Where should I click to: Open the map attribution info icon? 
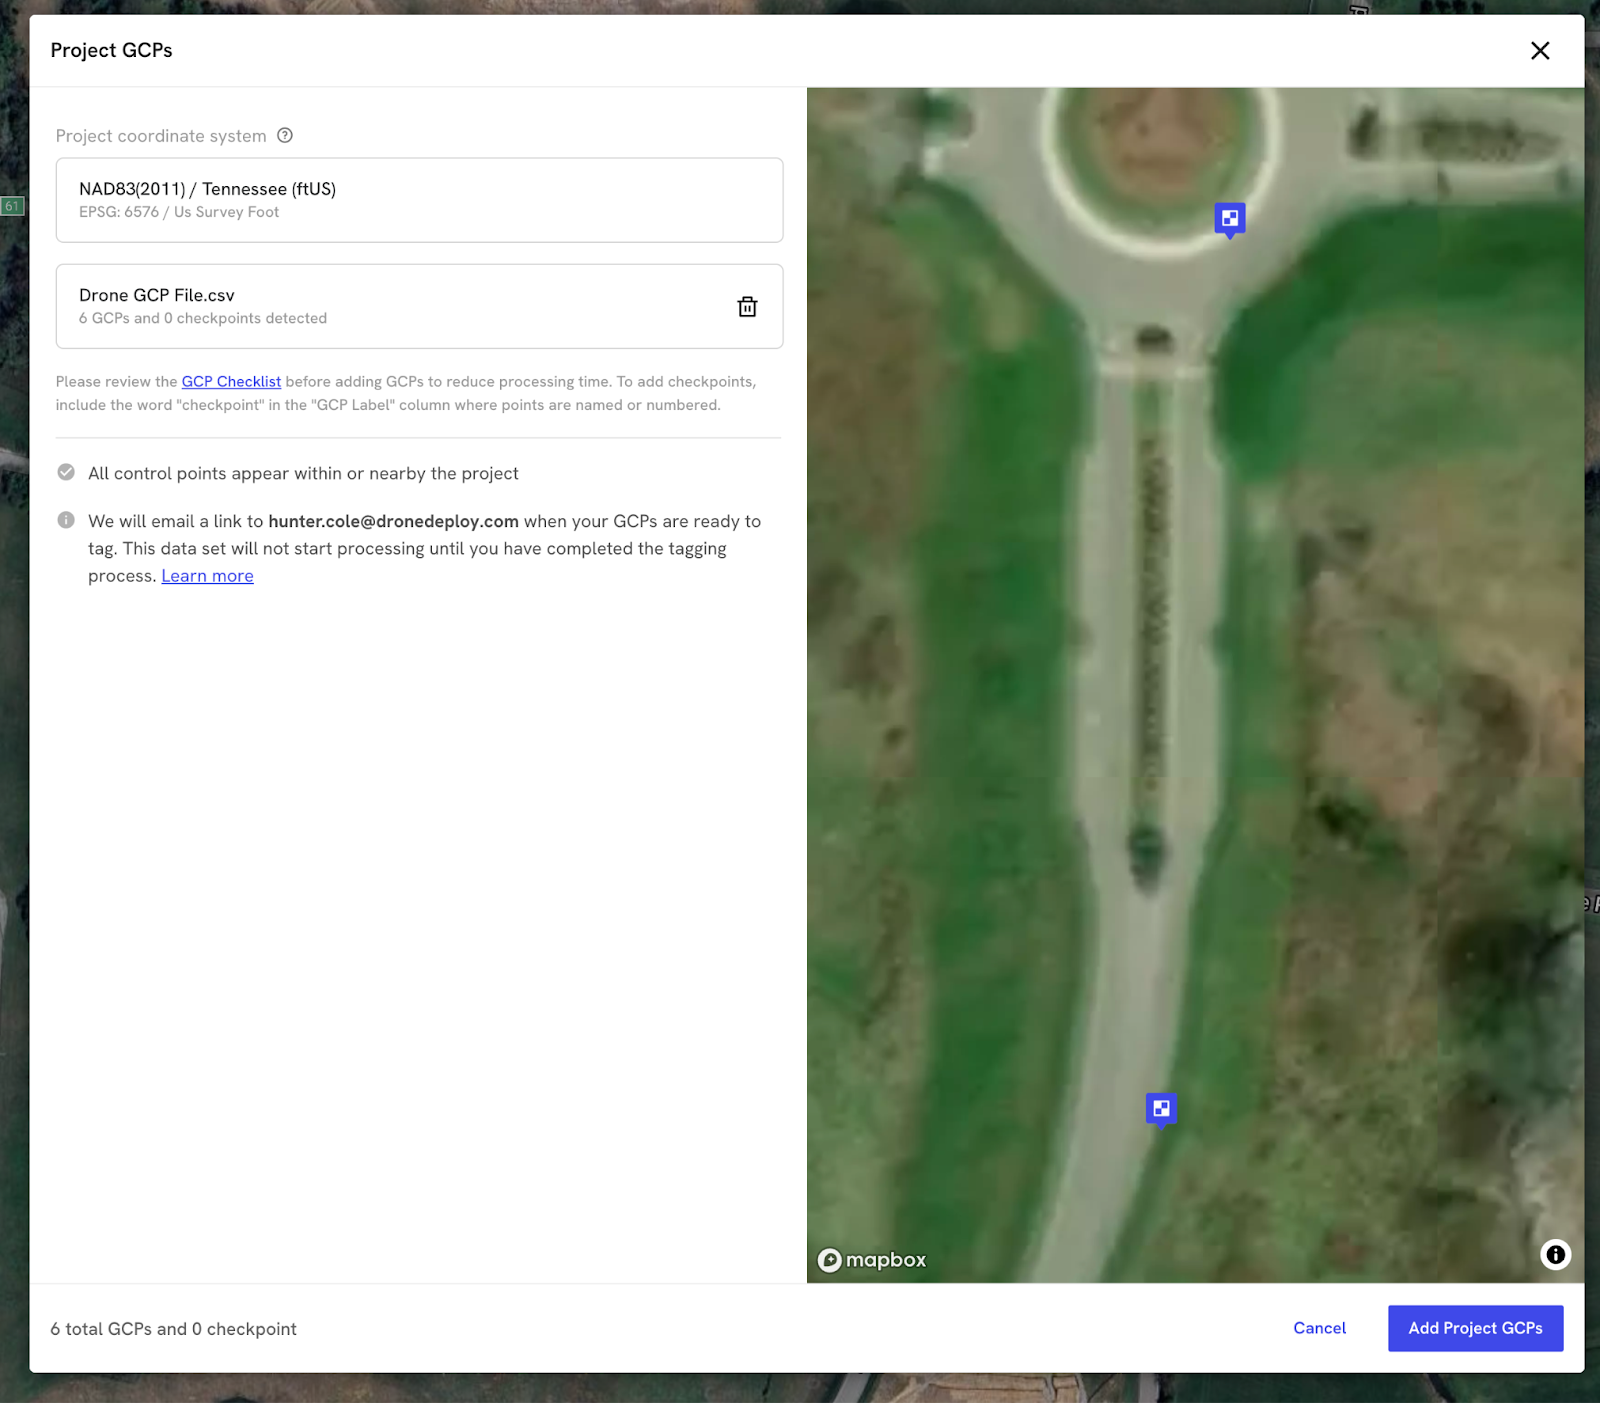(1555, 1254)
